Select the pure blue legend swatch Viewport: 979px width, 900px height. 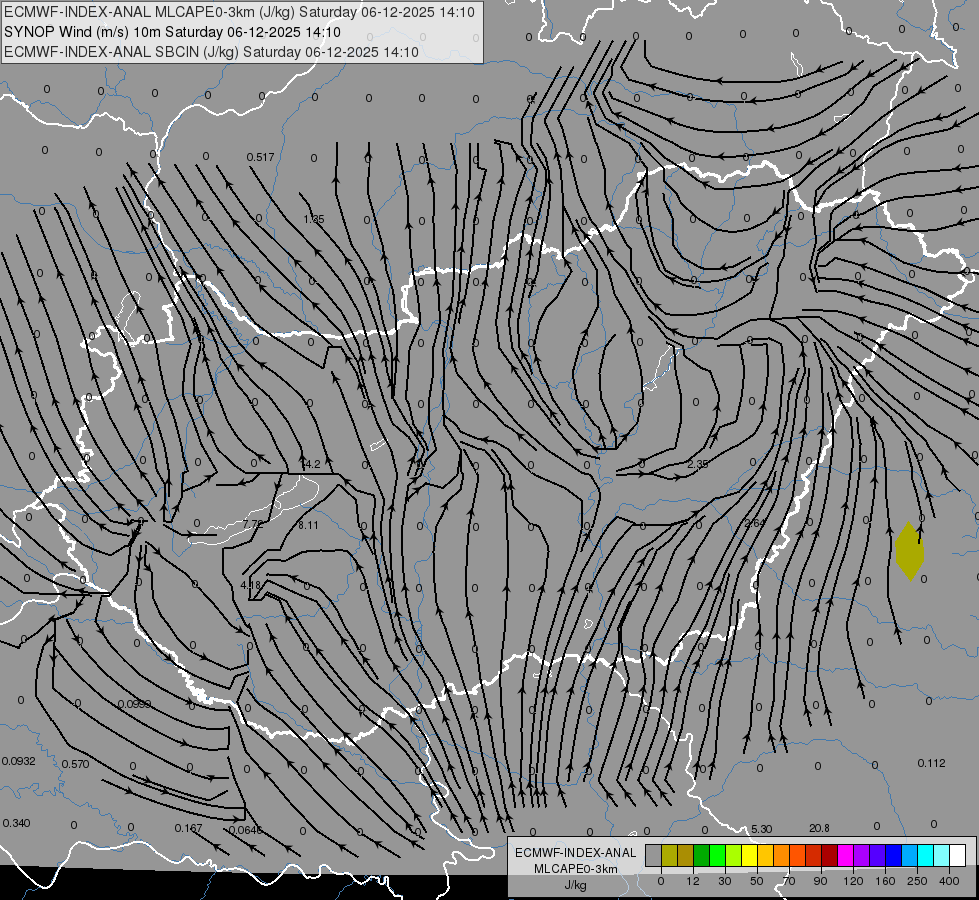(x=894, y=856)
